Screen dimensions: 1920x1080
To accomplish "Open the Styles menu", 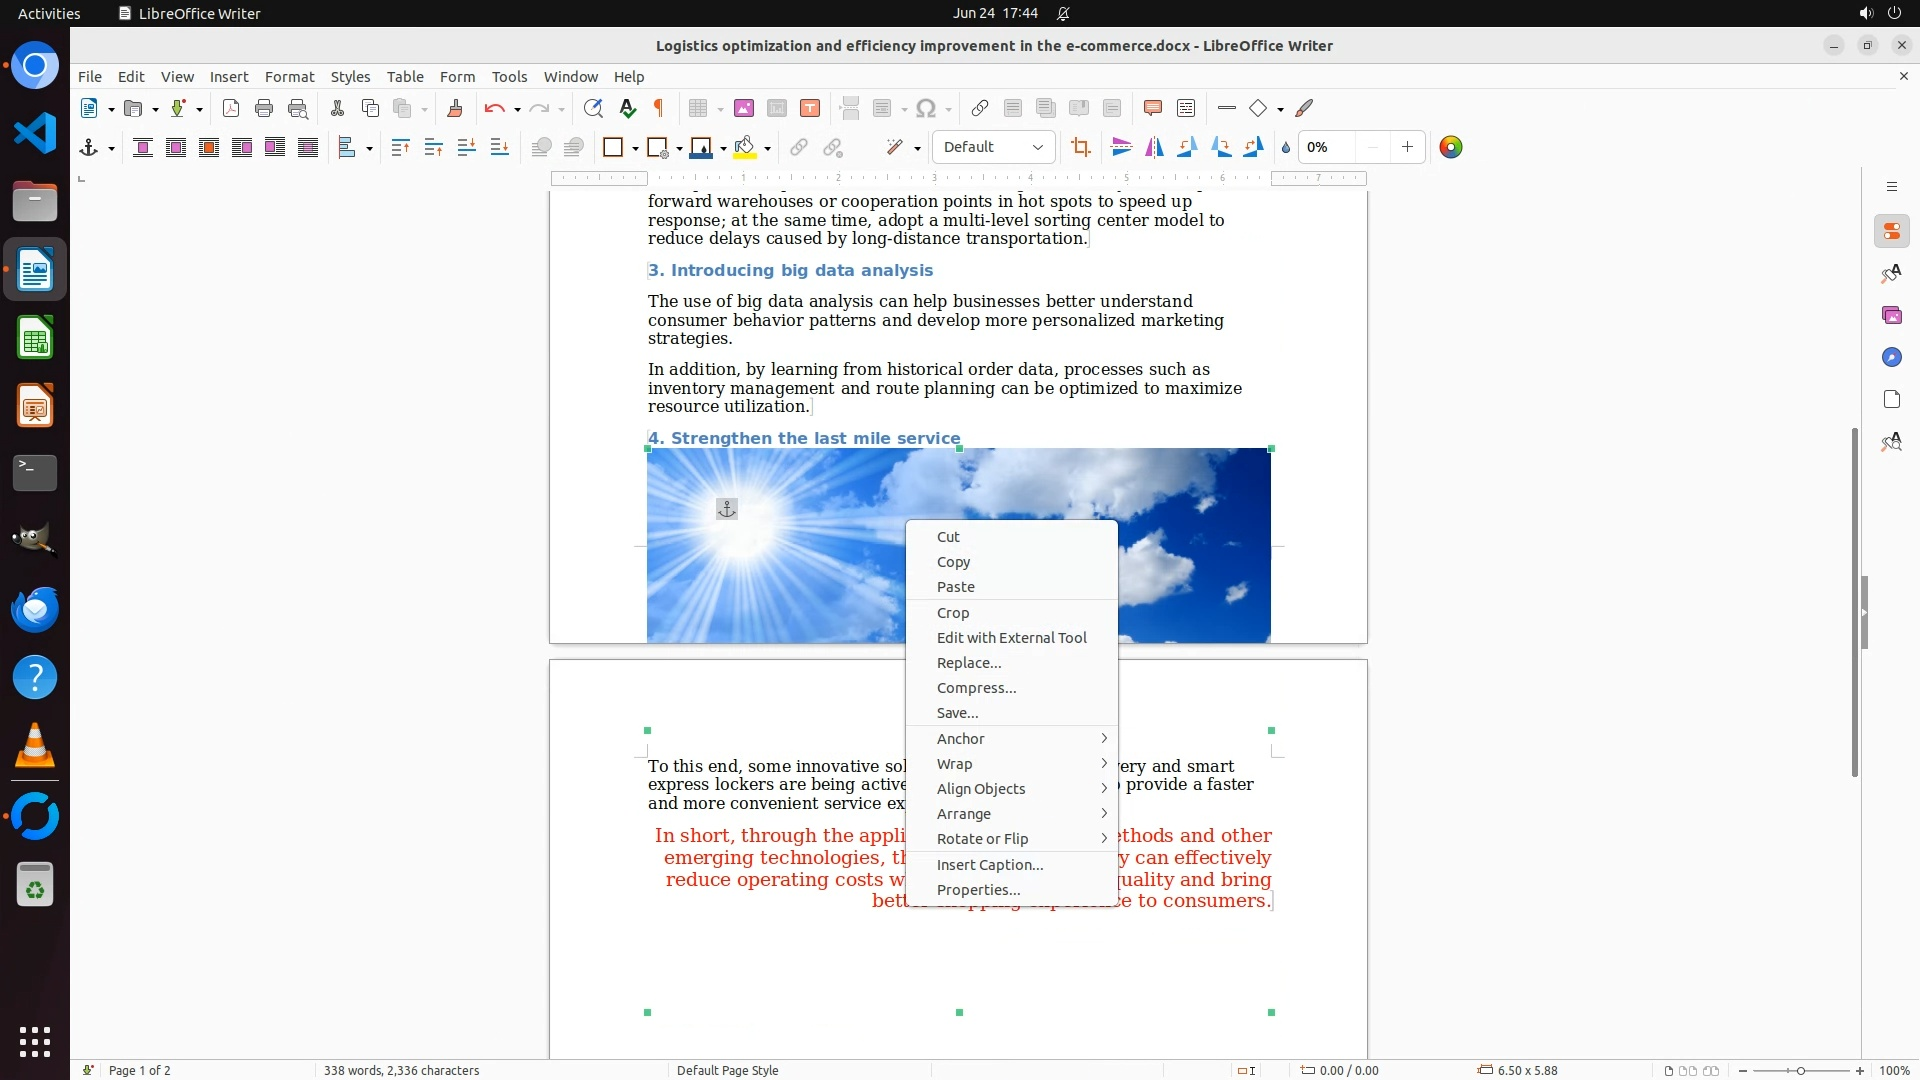I will click(350, 77).
